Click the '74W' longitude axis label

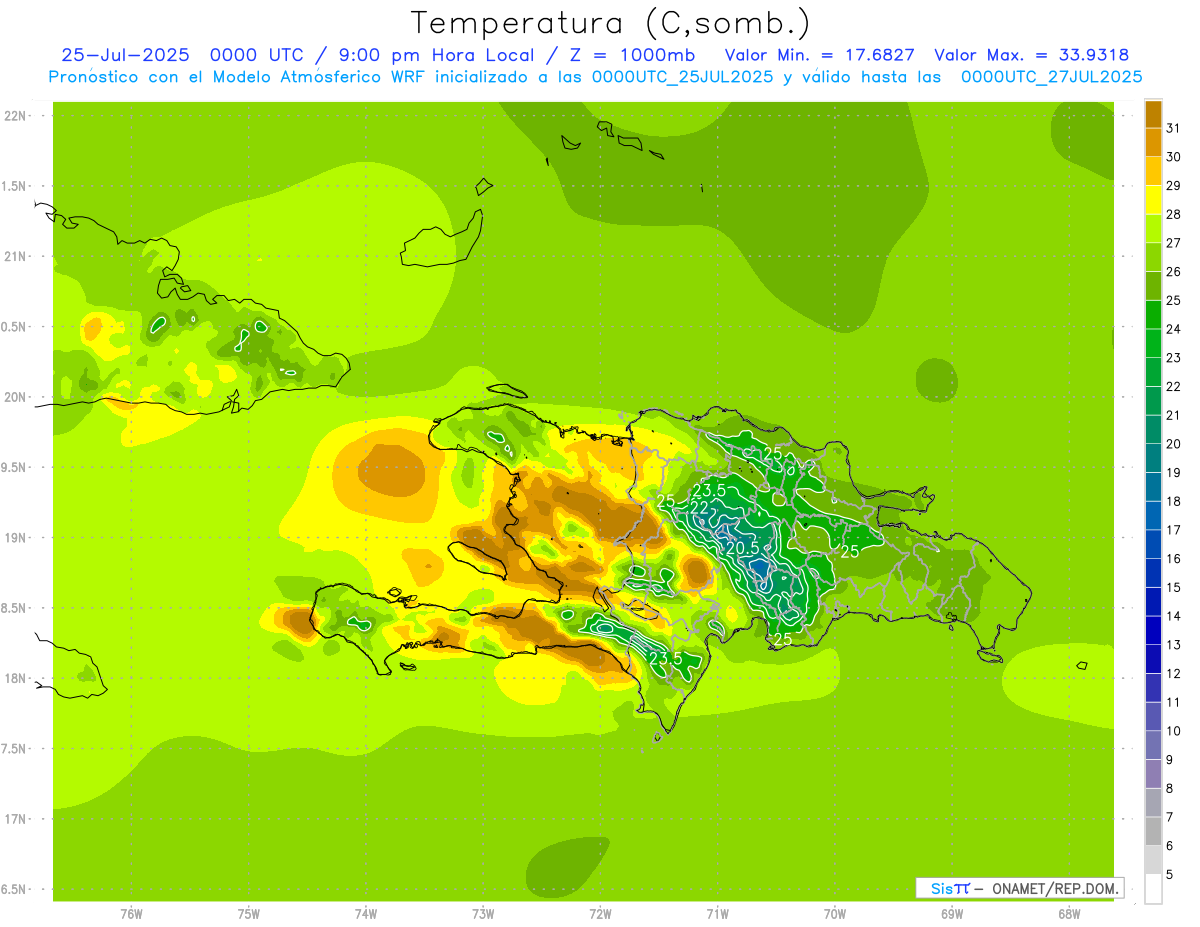(x=365, y=914)
